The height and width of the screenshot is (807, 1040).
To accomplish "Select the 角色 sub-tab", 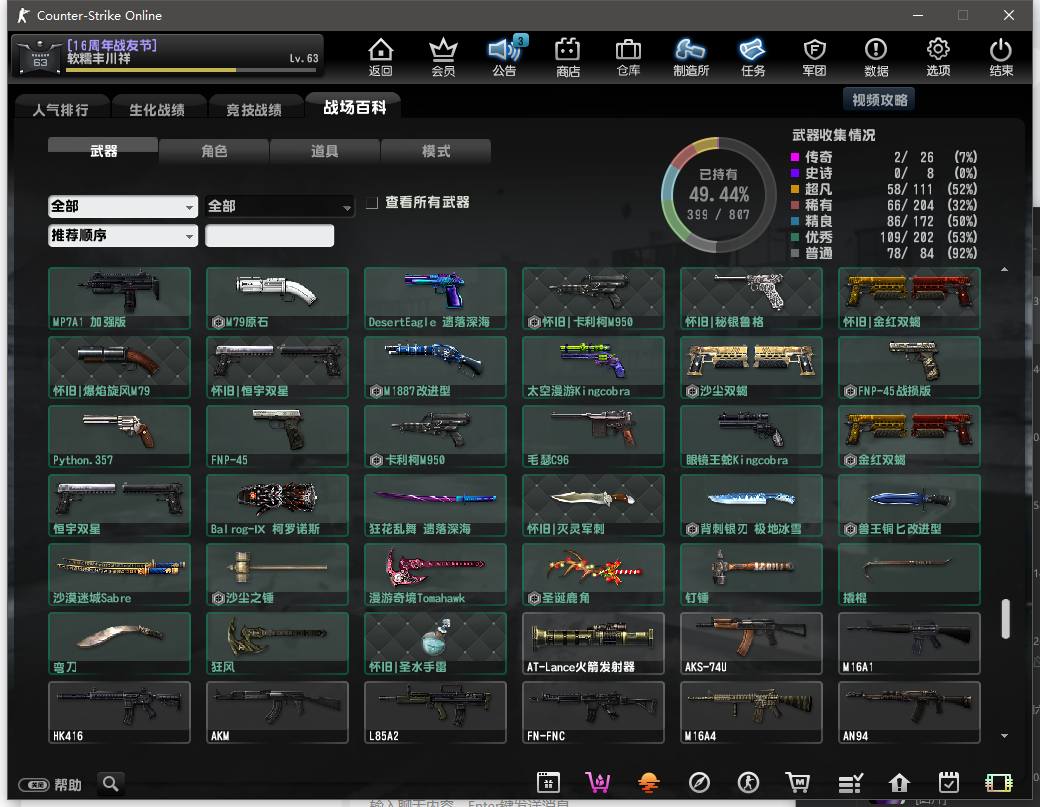I will pyautogui.click(x=214, y=151).
